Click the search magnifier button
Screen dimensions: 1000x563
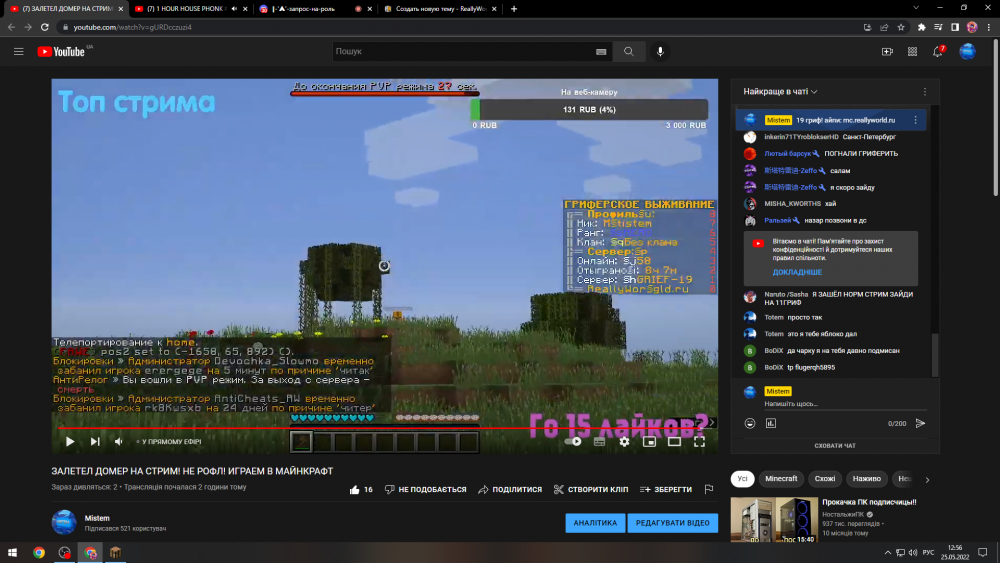coord(629,52)
